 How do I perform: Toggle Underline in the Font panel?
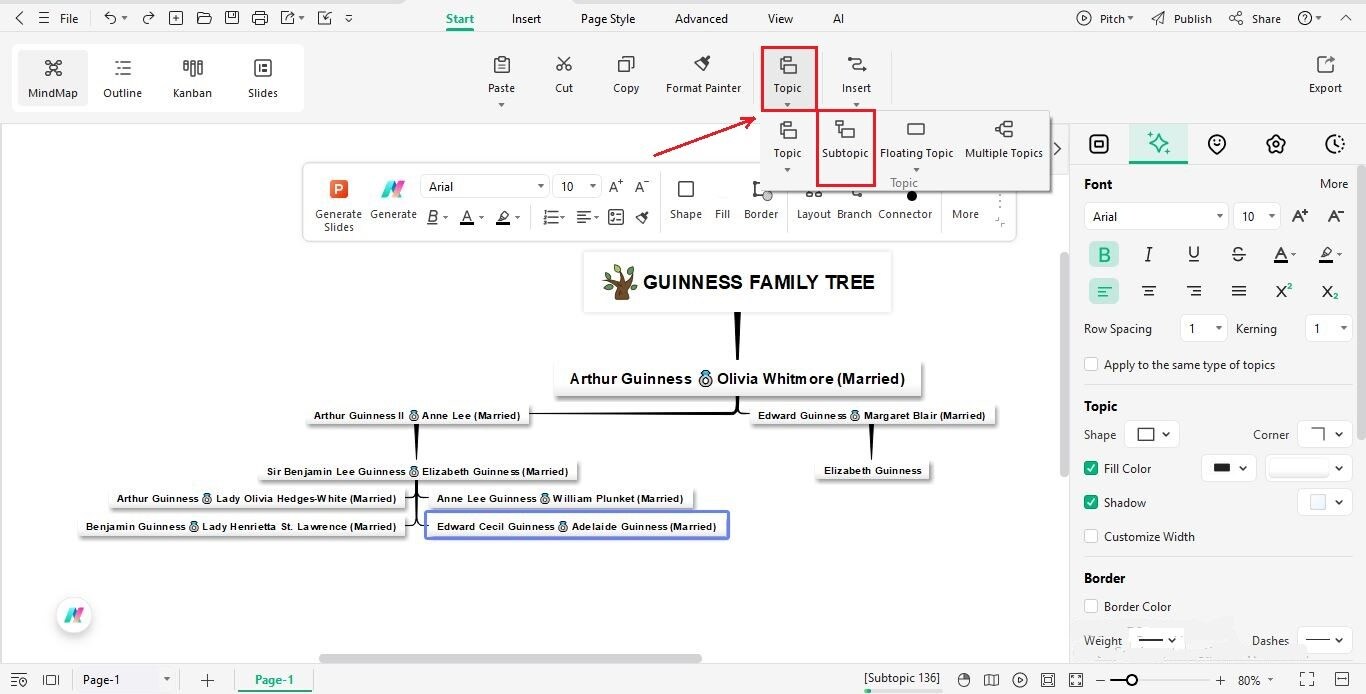point(1193,254)
